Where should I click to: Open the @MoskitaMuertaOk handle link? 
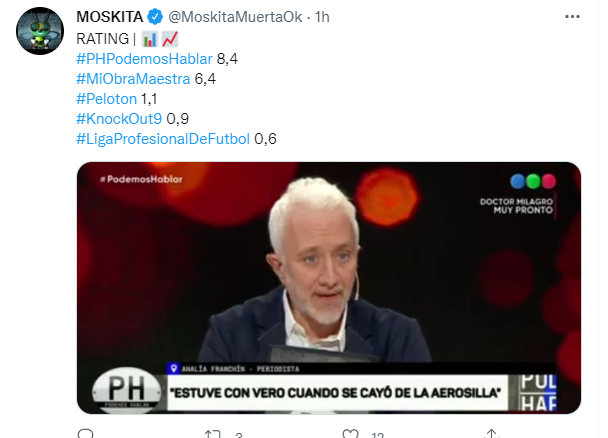(x=235, y=17)
